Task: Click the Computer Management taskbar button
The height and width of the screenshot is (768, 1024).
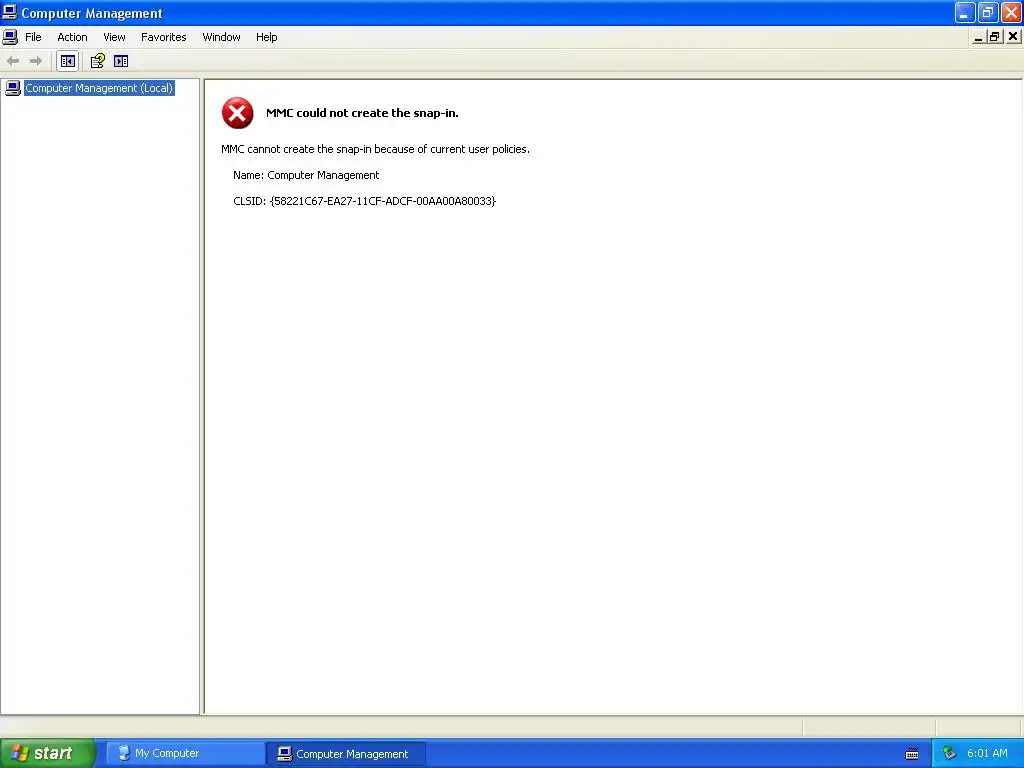Action: coord(346,754)
